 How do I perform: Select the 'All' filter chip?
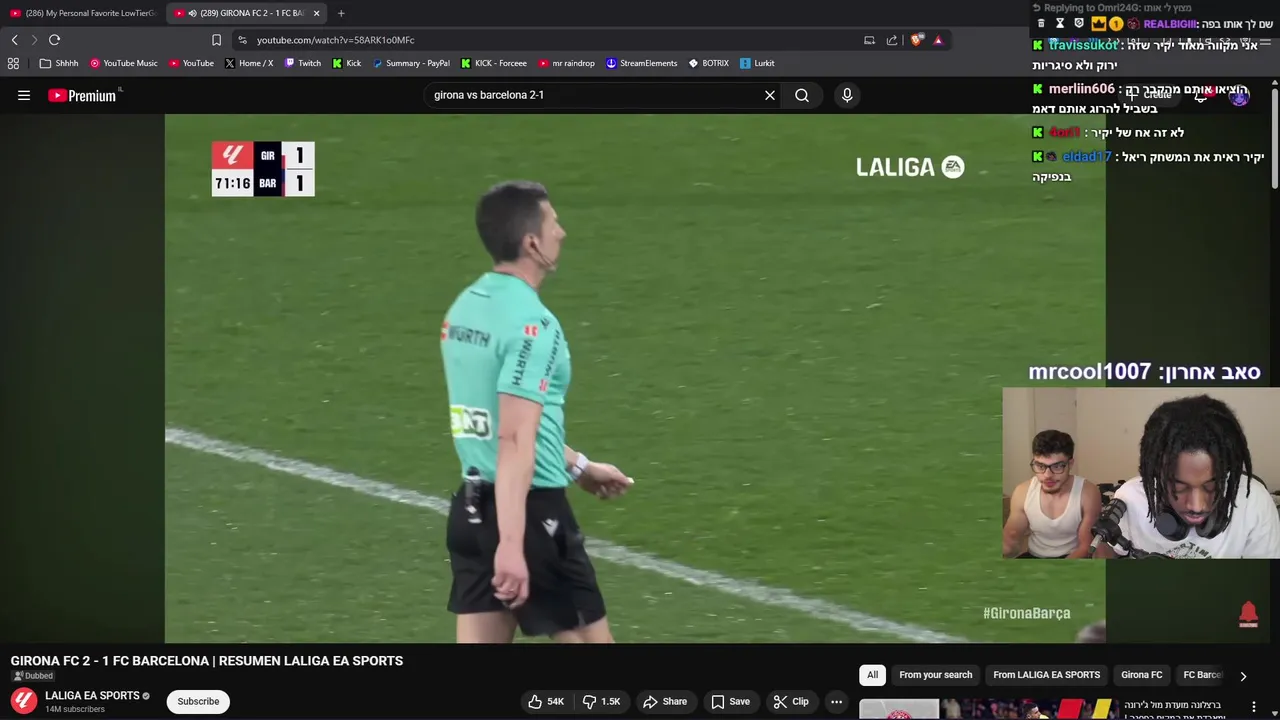tap(872, 675)
